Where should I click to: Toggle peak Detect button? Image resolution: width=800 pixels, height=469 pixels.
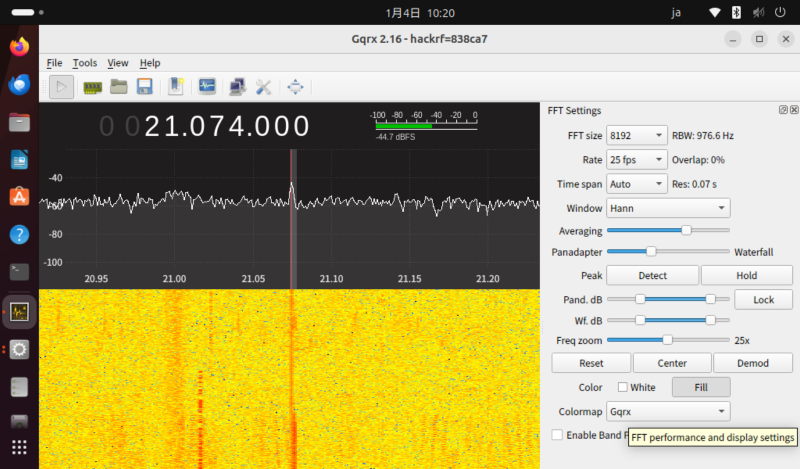[x=653, y=276]
